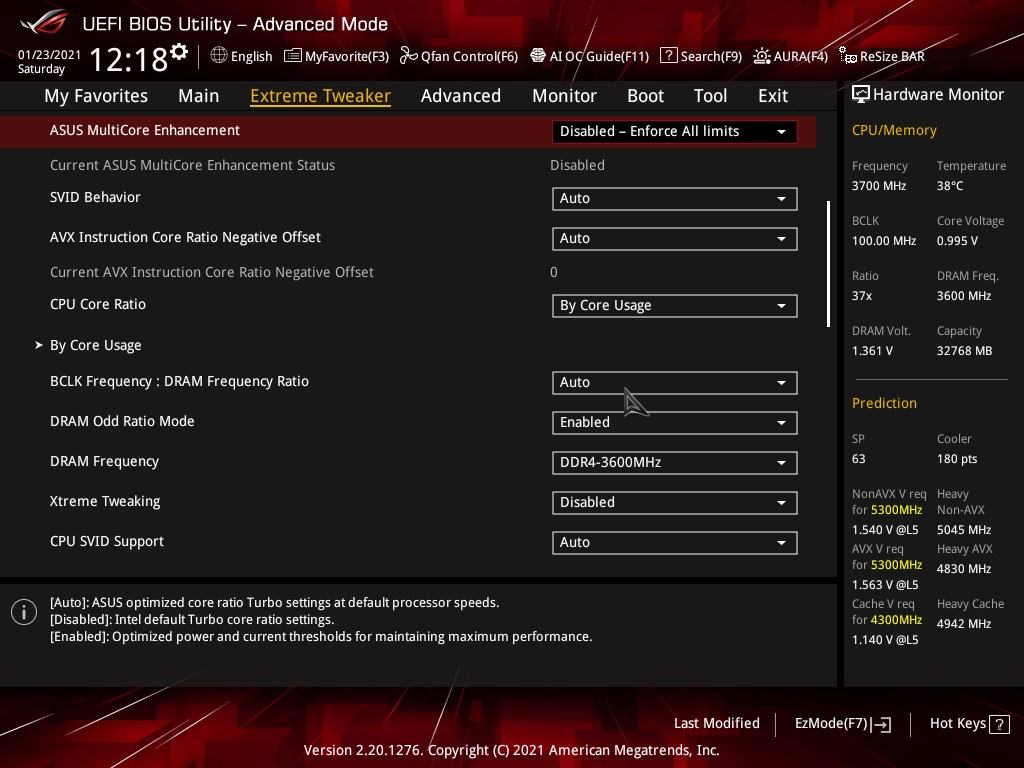Click the settings gear beside the clock

coord(179,52)
